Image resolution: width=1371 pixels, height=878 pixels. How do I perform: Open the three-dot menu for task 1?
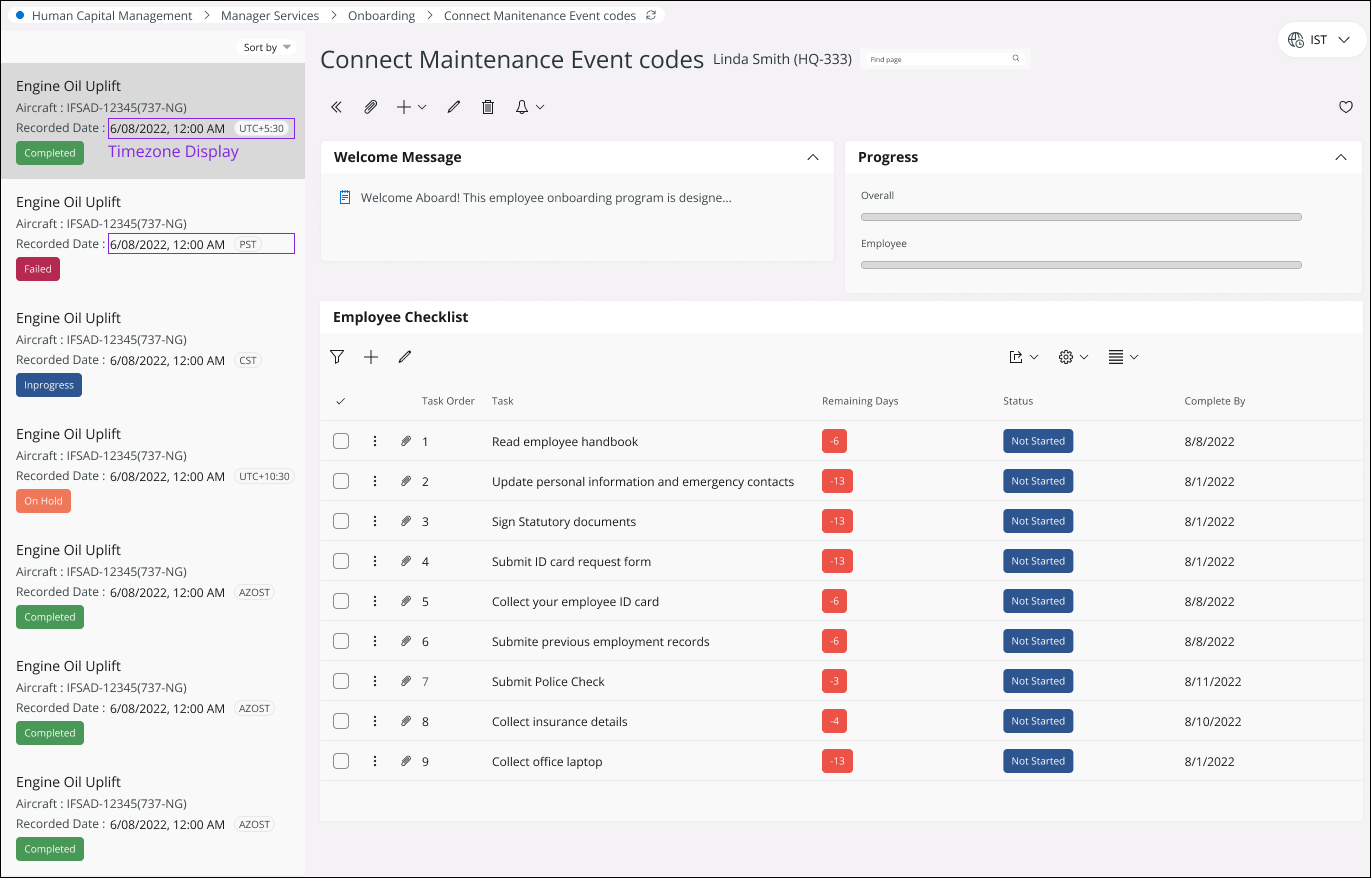pyautogui.click(x=375, y=441)
